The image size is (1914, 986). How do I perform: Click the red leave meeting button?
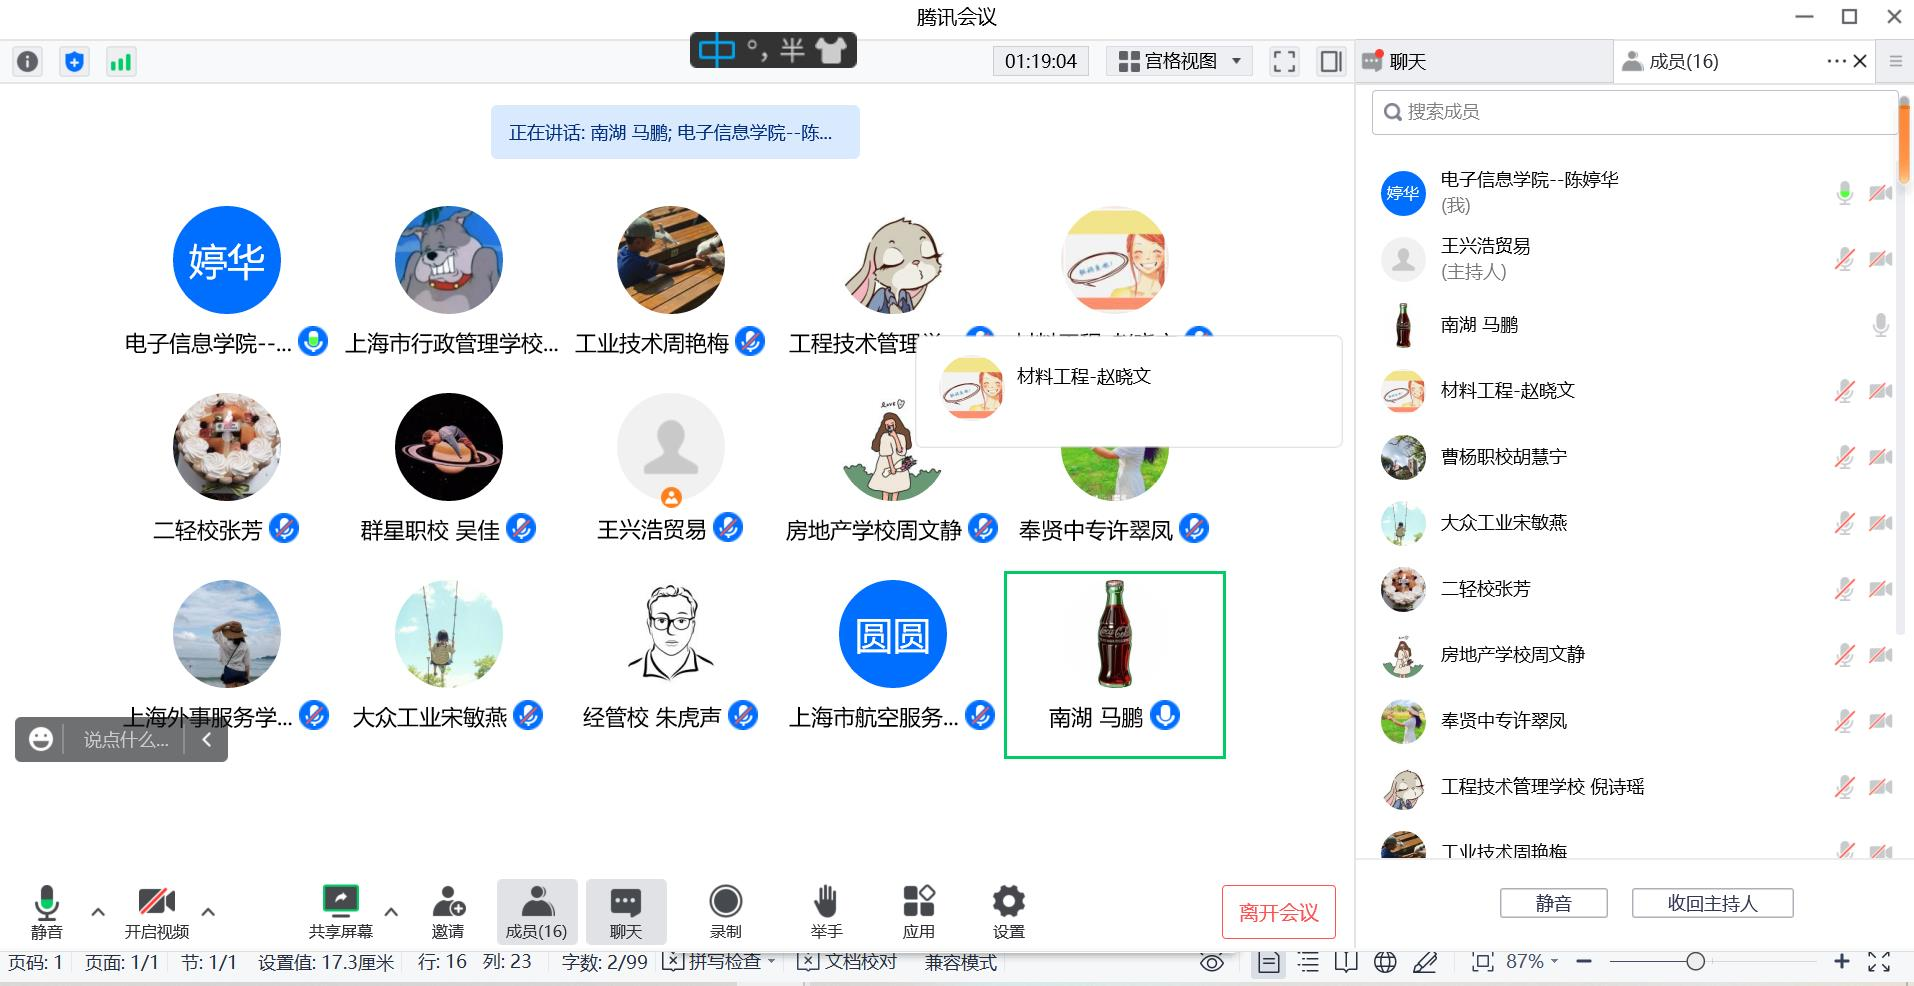tap(1278, 912)
